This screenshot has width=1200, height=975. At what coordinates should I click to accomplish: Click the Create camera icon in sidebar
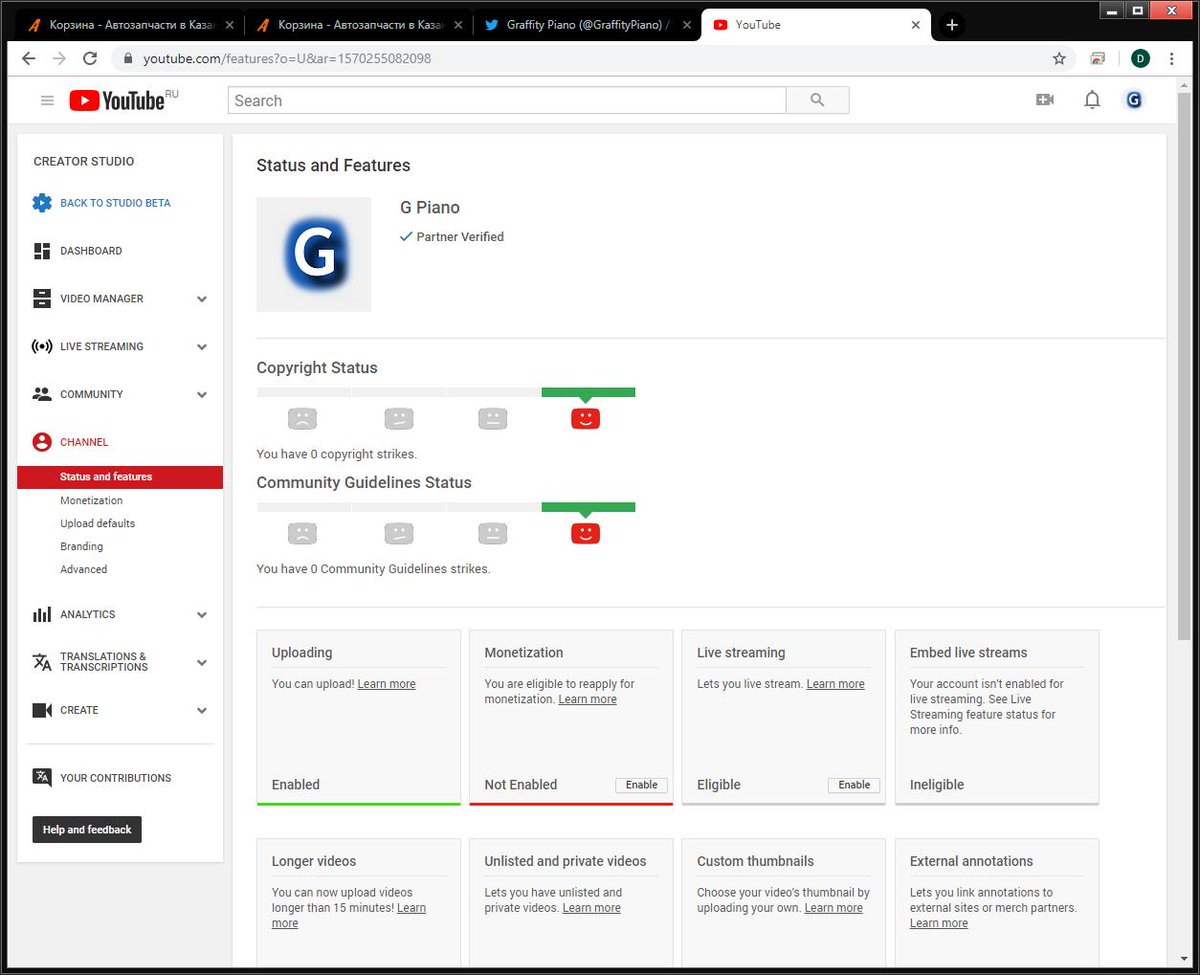[42, 710]
